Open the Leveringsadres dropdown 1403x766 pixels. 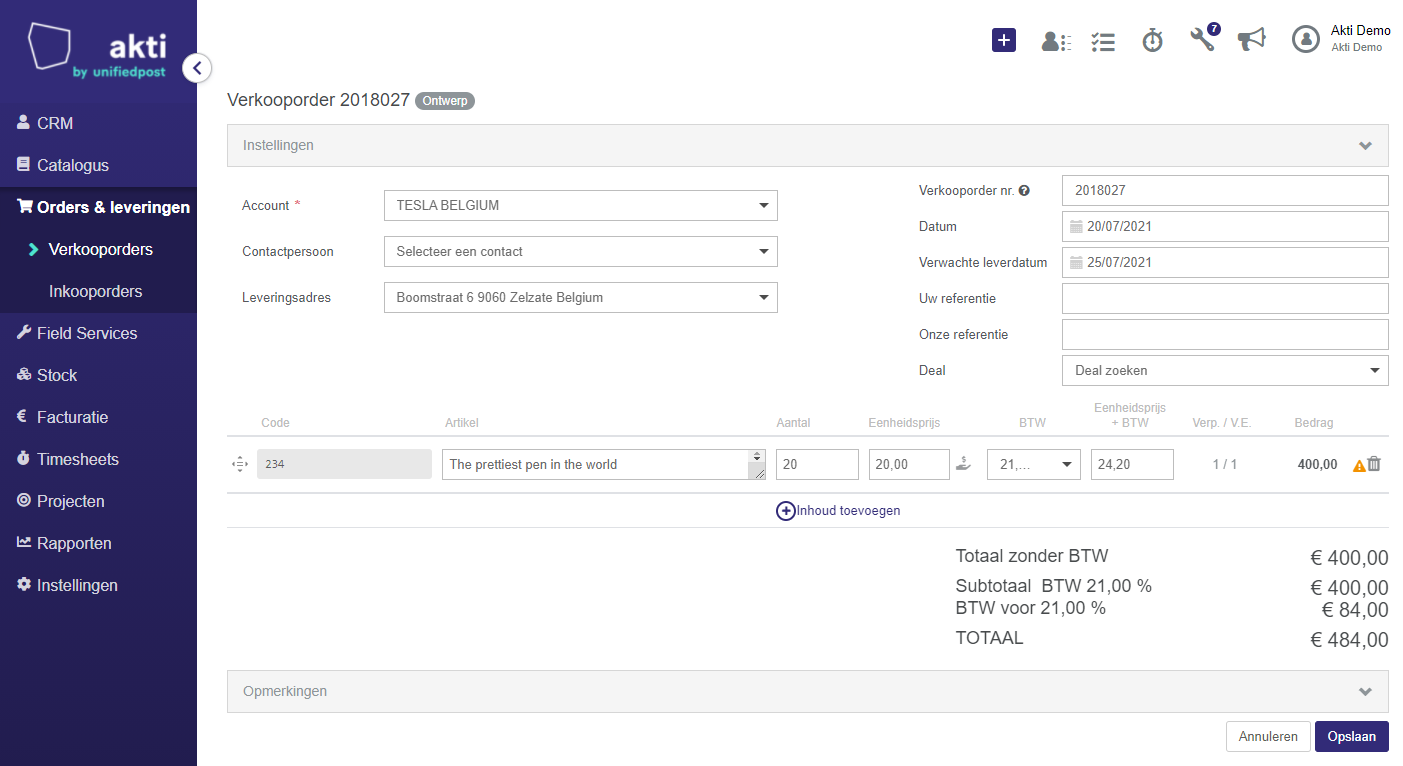point(580,297)
